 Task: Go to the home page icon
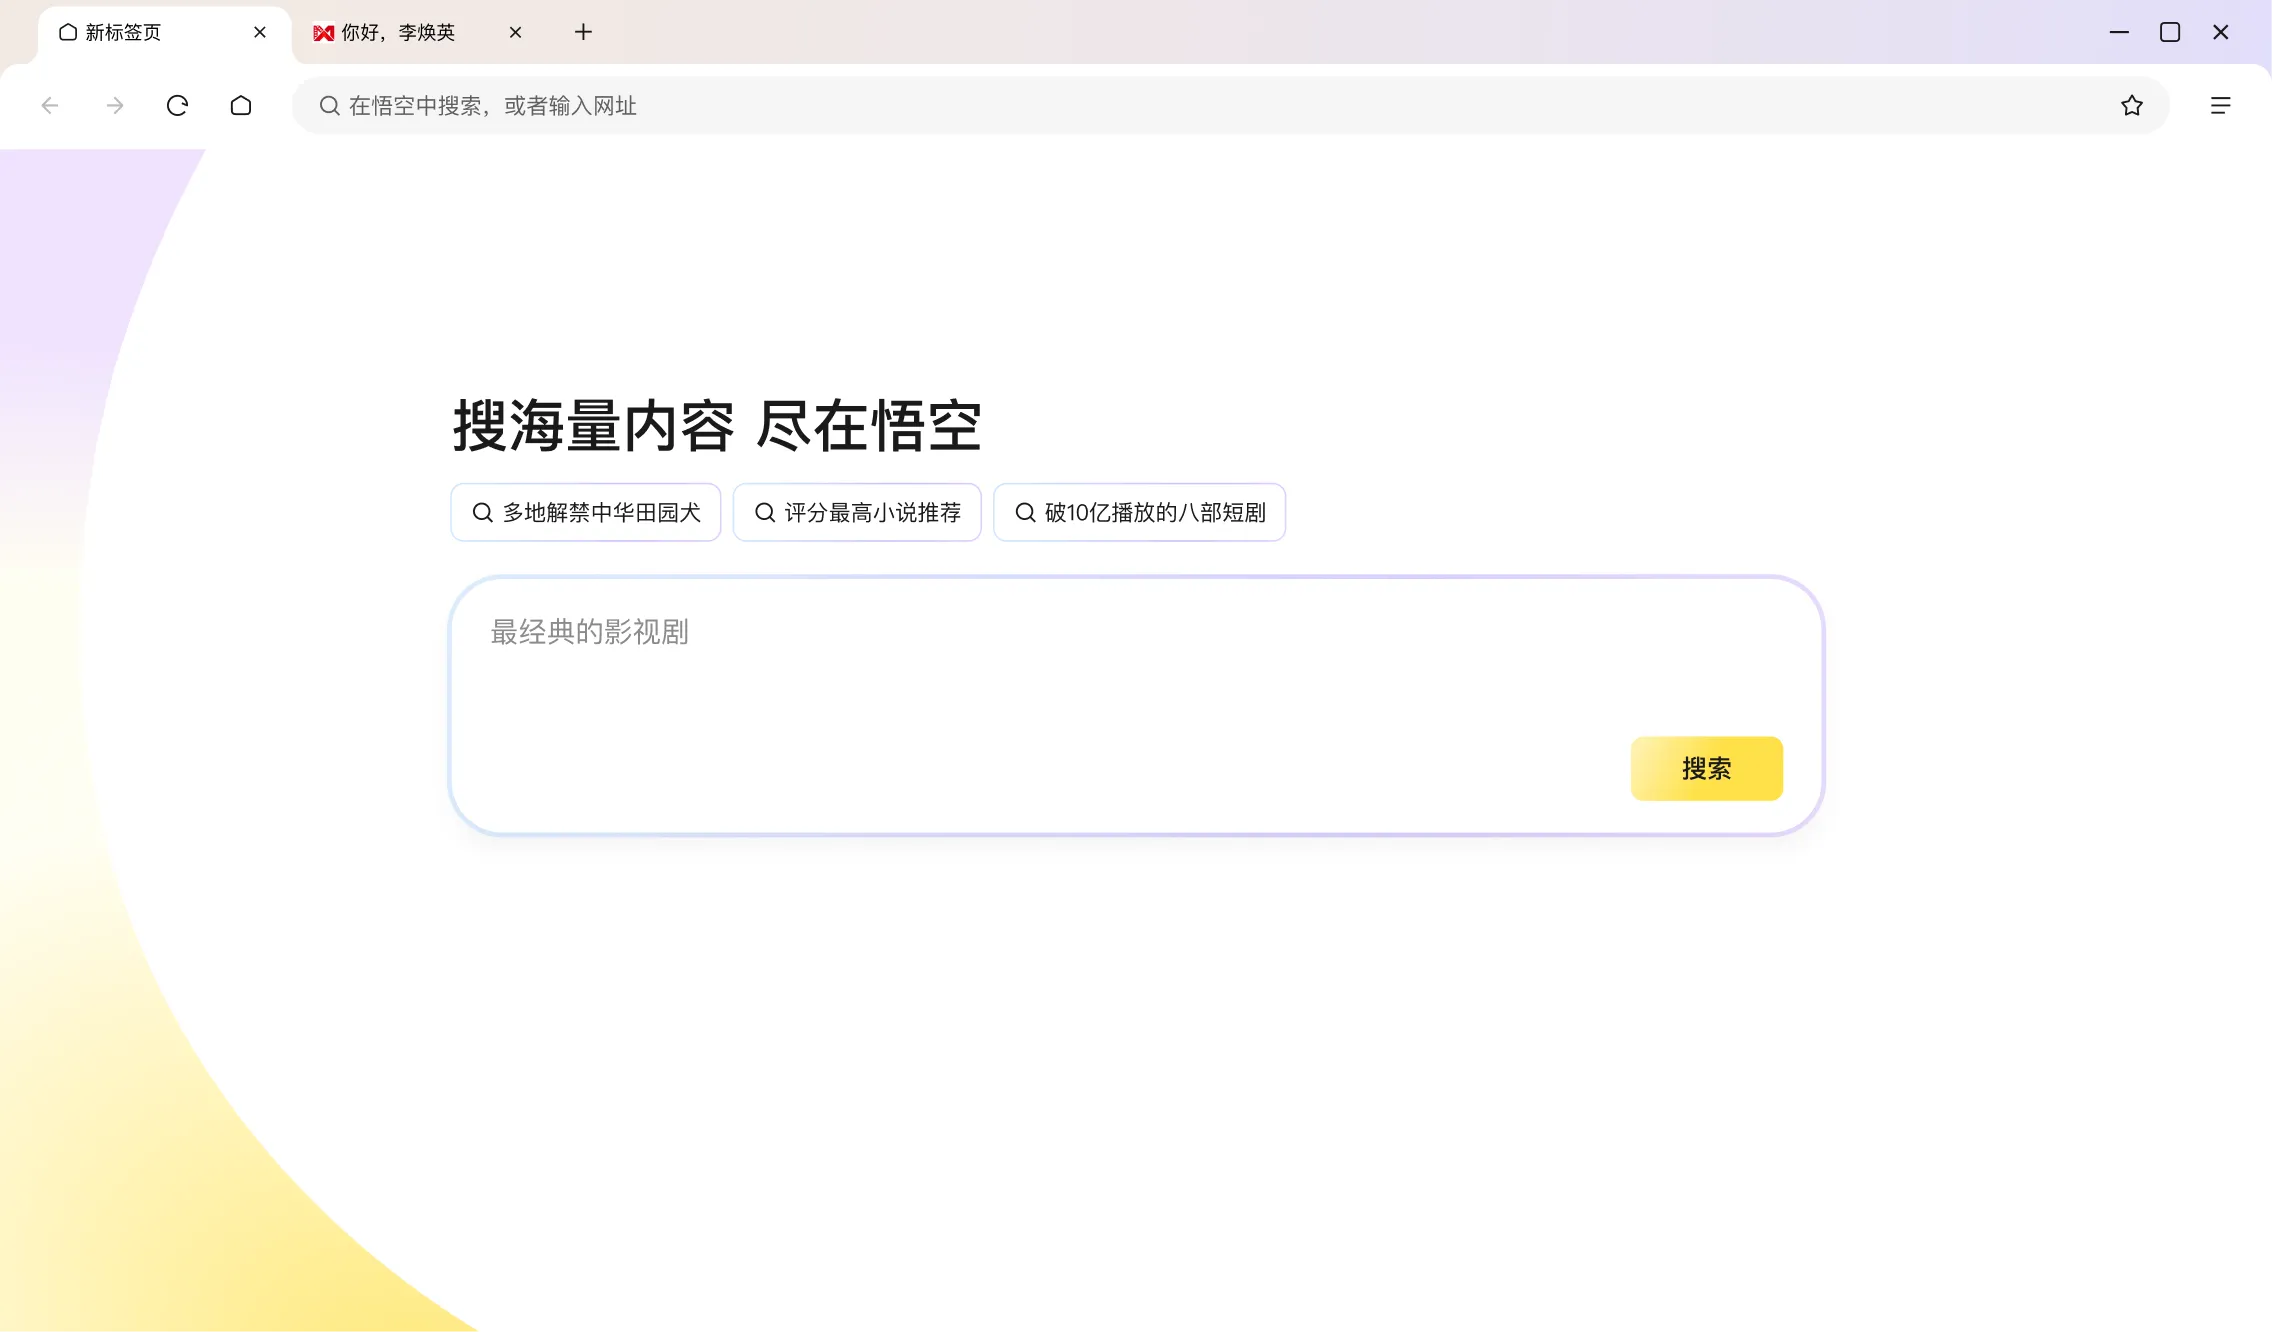(241, 105)
